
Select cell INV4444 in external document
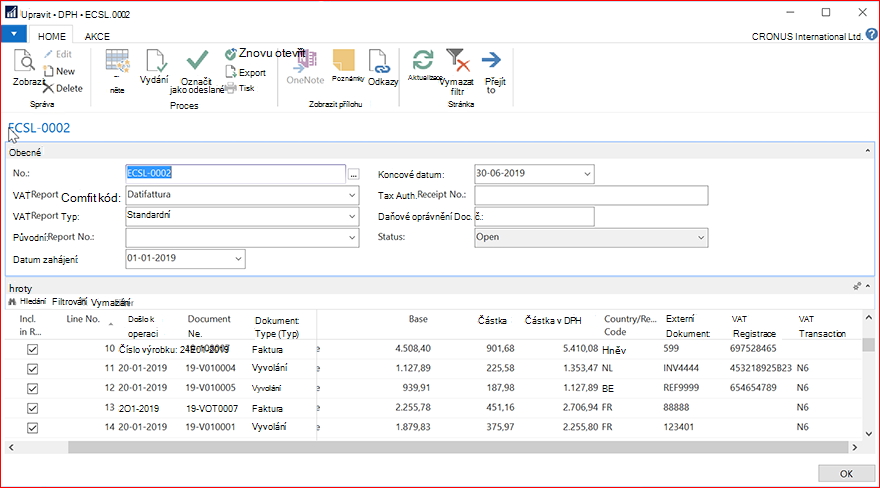[x=681, y=368]
